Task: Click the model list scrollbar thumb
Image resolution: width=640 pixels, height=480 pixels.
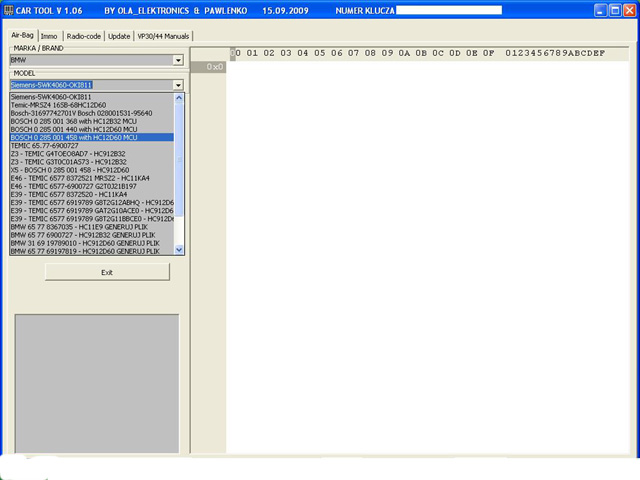Action: pyautogui.click(x=179, y=159)
